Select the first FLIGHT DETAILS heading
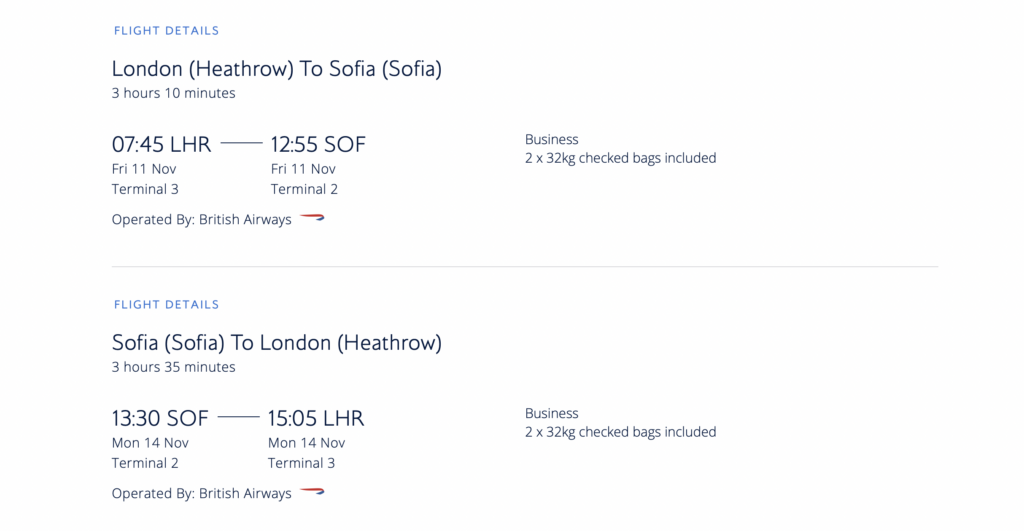Image resolution: width=1024 pixels, height=531 pixels. [166, 31]
